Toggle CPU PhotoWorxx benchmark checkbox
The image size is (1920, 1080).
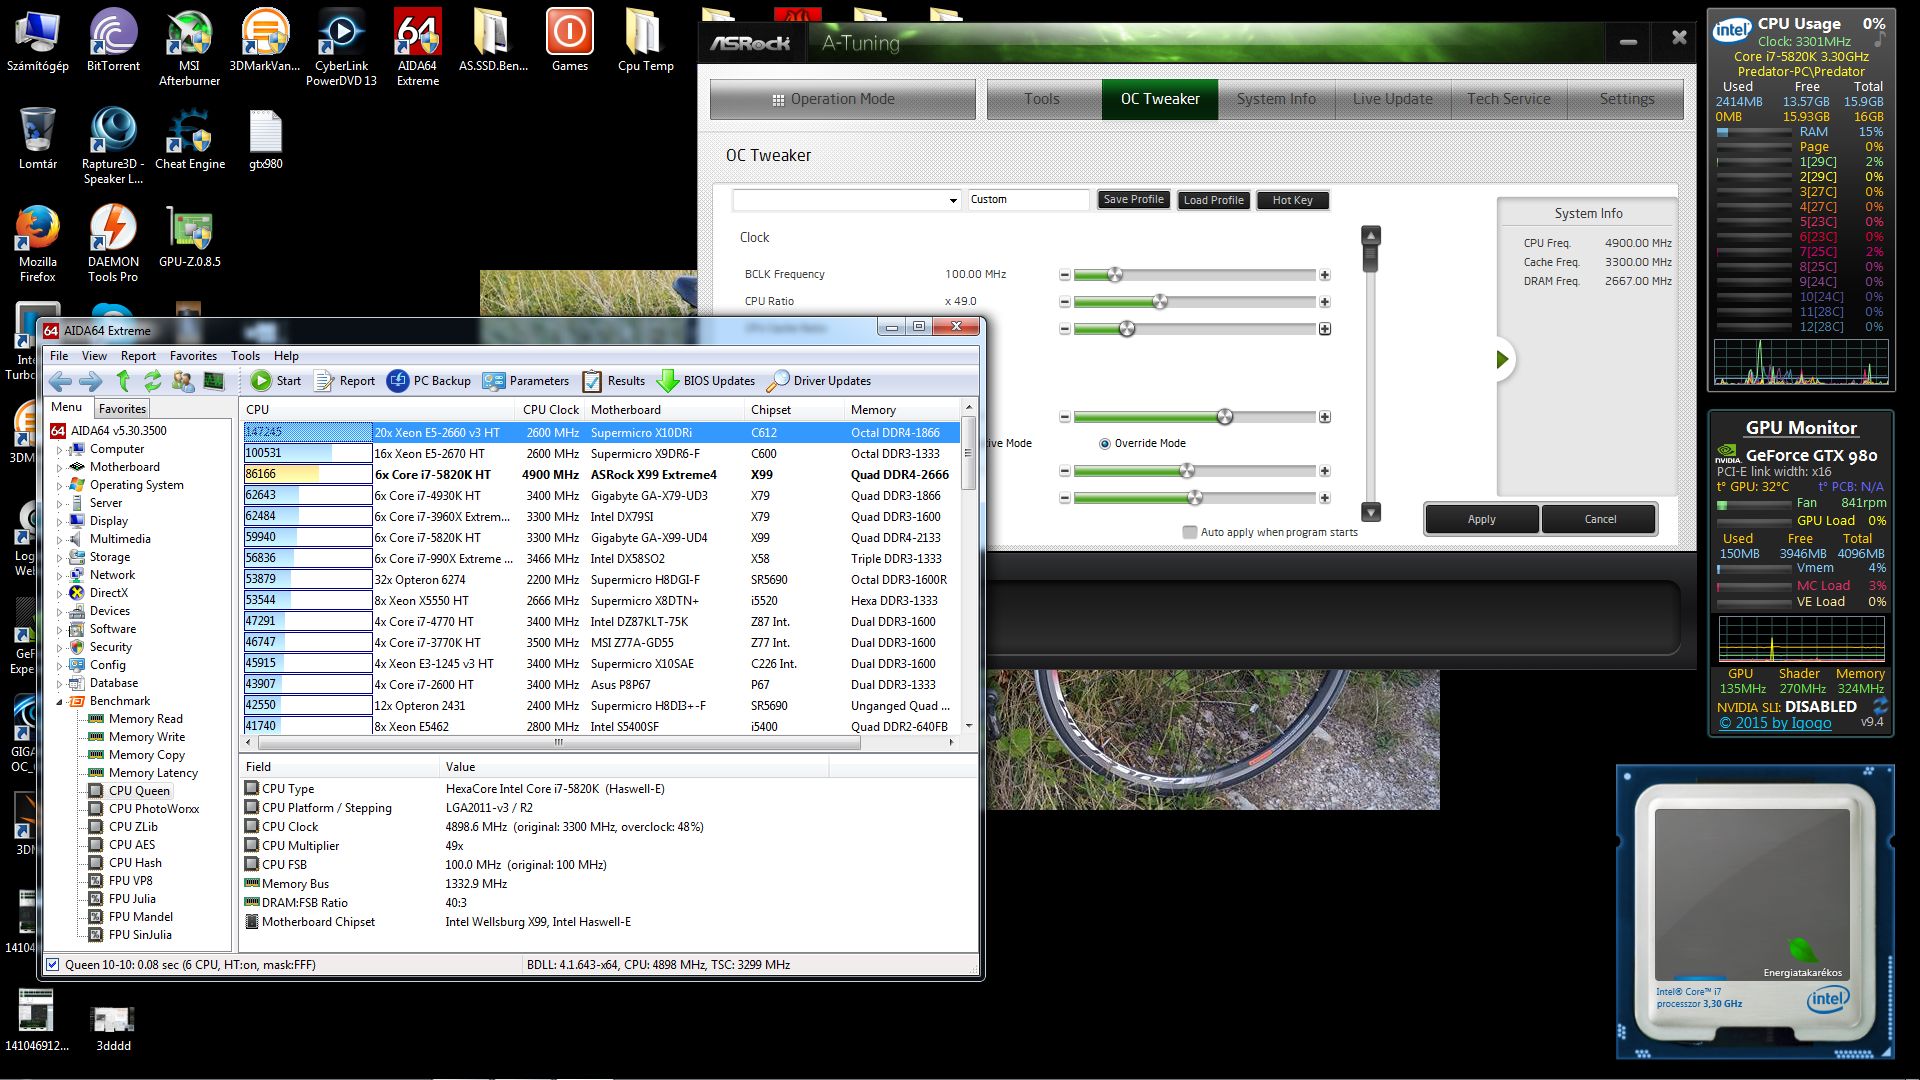[96, 809]
